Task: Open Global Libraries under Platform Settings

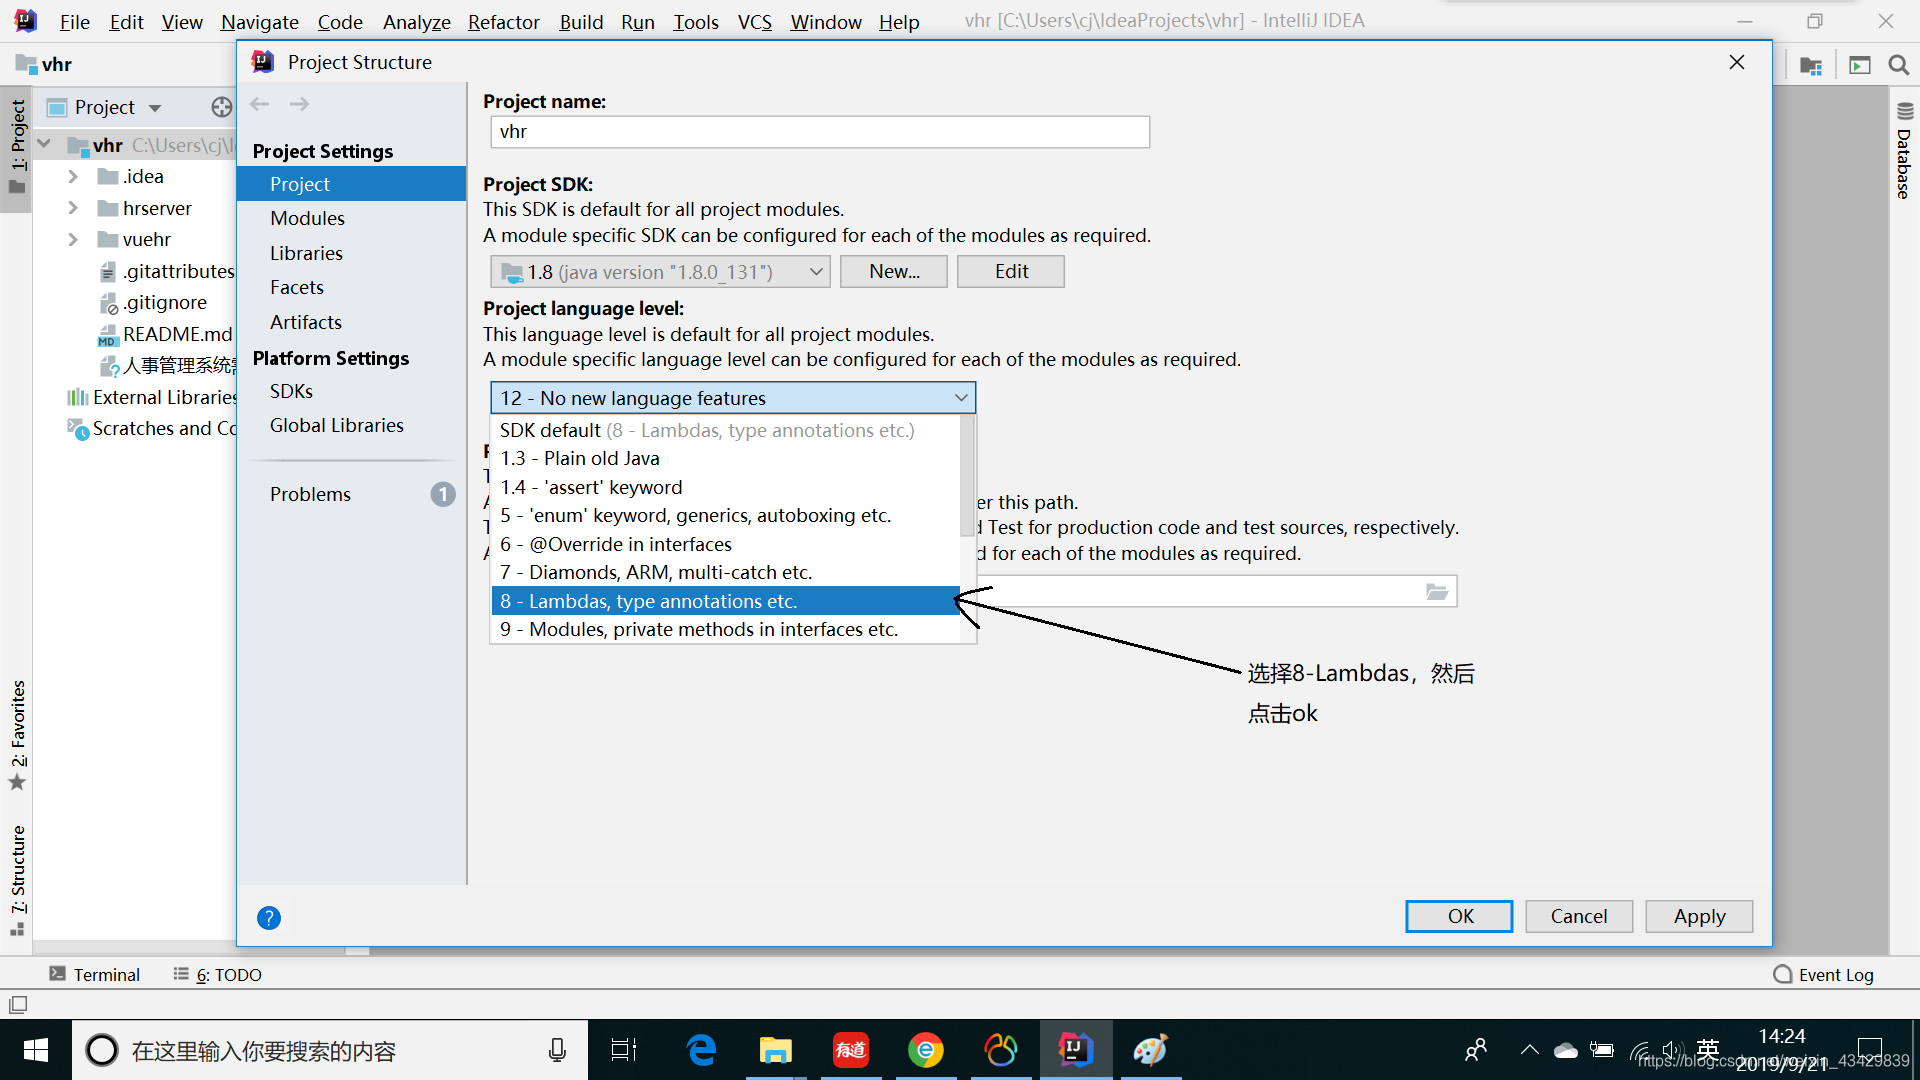Action: (x=351, y=426)
